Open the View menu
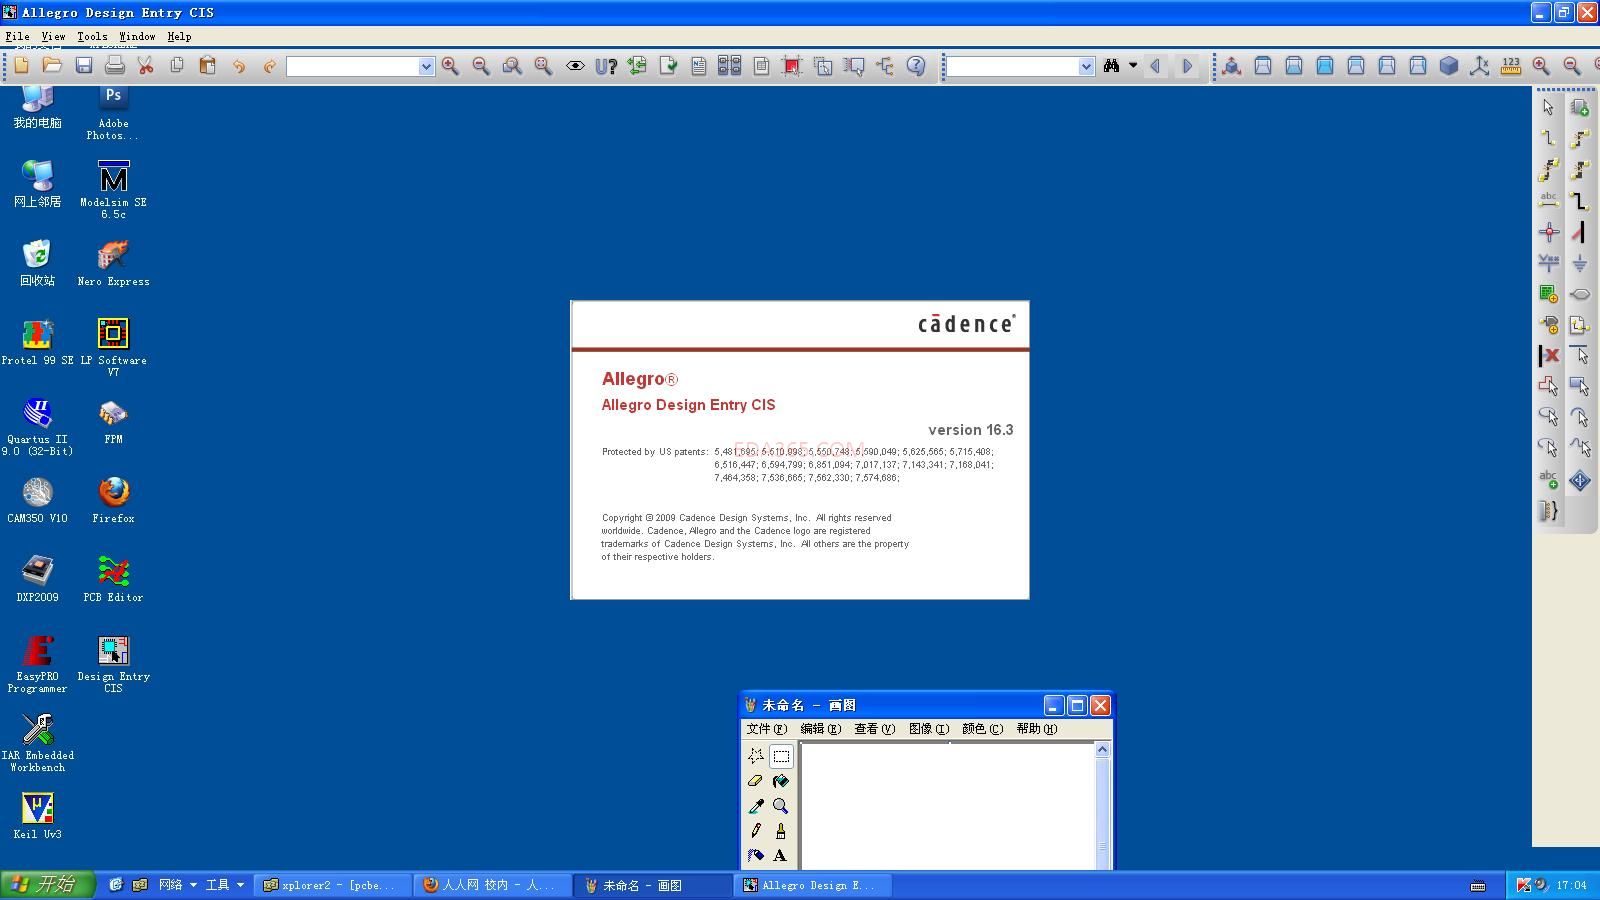 pyautogui.click(x=53, y=36)
